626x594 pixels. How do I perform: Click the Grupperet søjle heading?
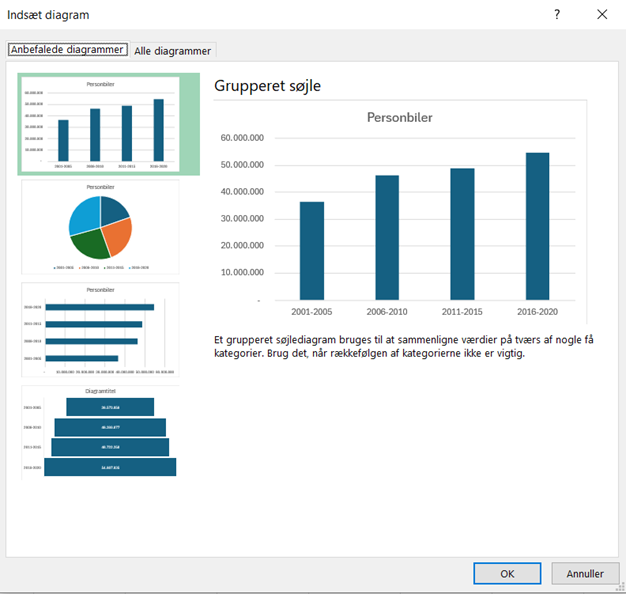(267, 86)
